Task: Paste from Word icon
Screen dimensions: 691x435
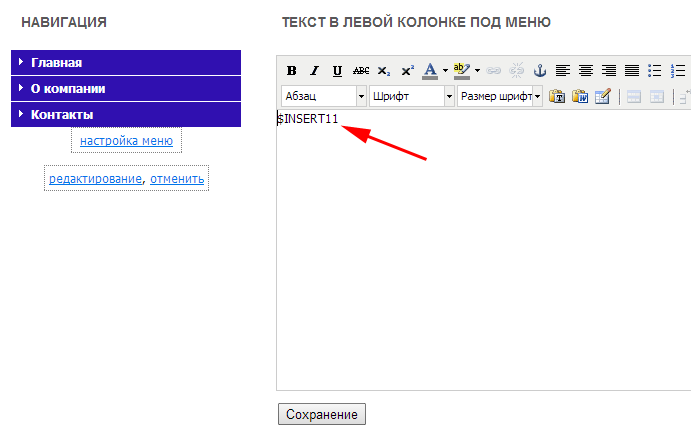Action: [580, 97]
